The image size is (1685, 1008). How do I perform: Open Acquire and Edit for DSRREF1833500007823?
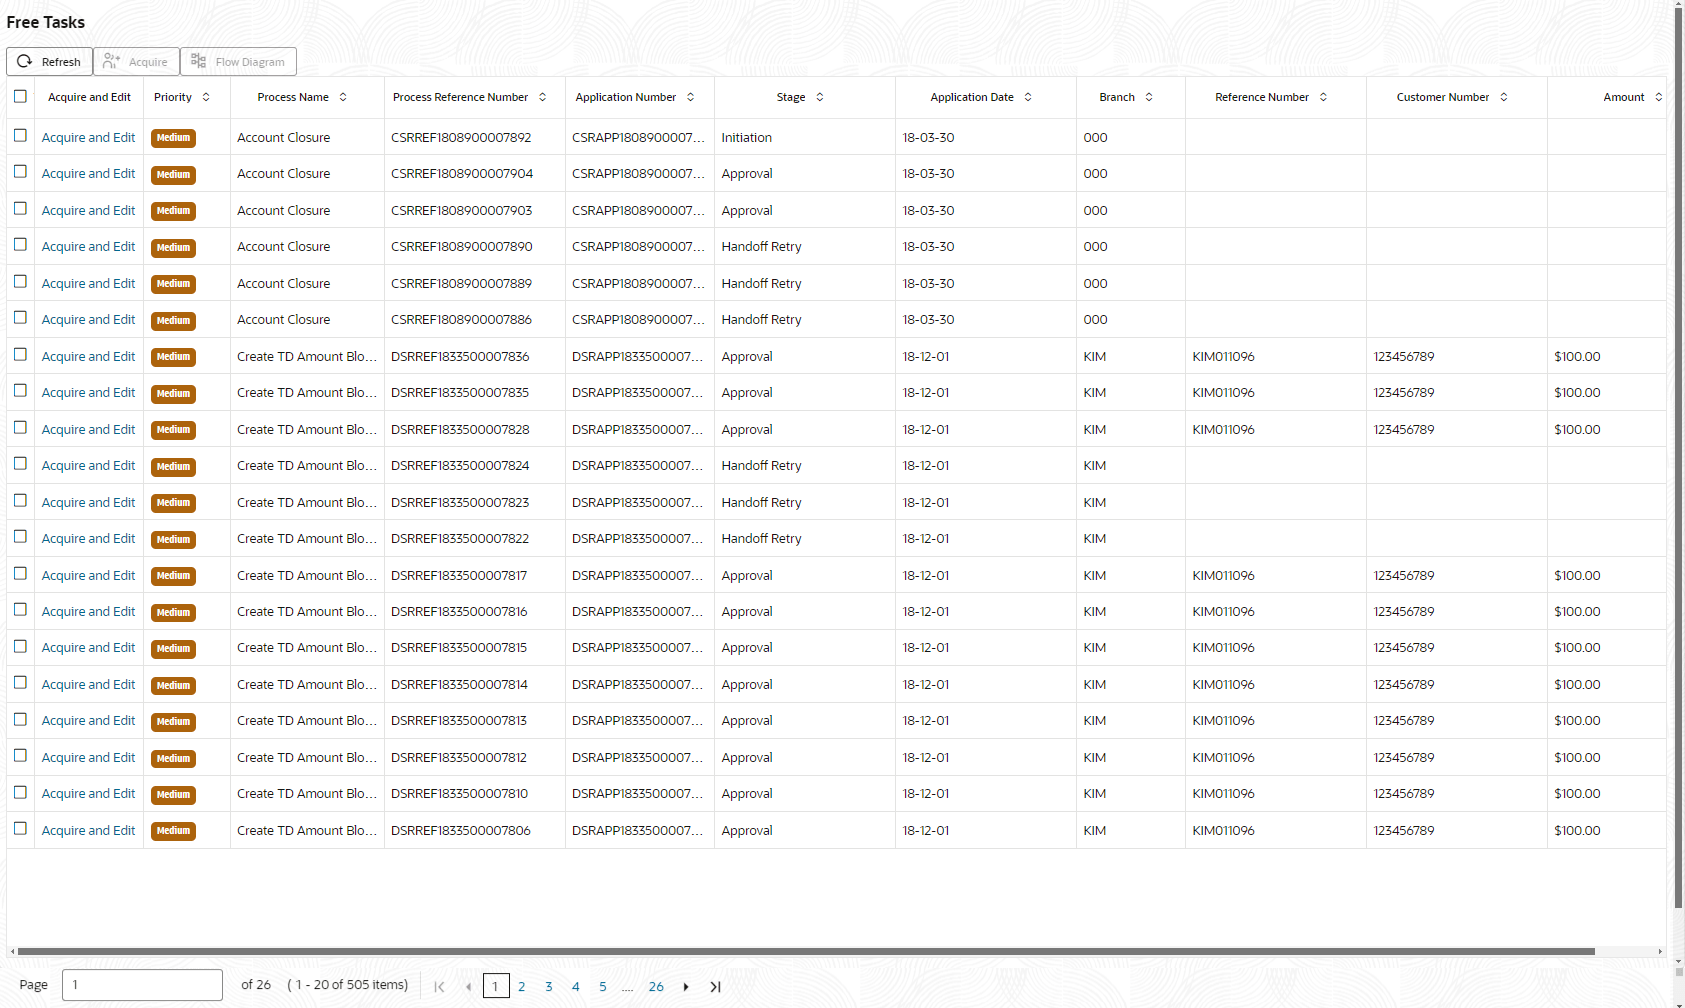(88, 503)
